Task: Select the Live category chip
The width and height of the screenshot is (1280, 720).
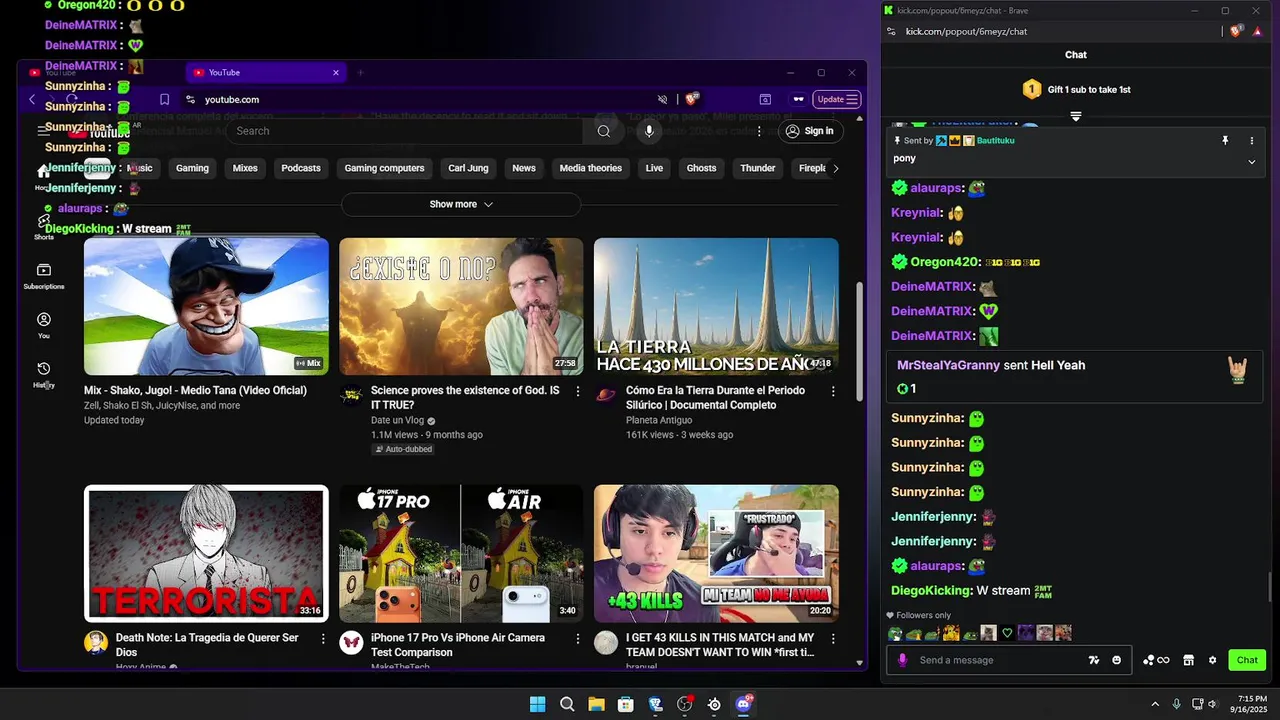Action: (x=654, y=168)
